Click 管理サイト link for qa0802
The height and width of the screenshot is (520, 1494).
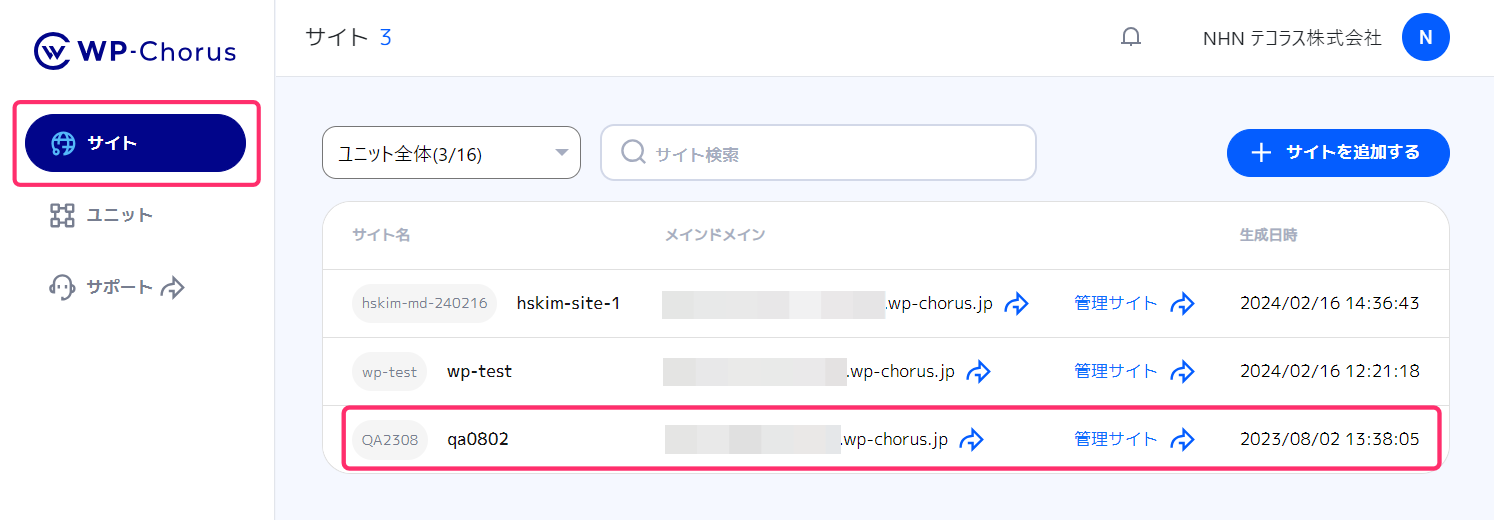coord(1116,439)
